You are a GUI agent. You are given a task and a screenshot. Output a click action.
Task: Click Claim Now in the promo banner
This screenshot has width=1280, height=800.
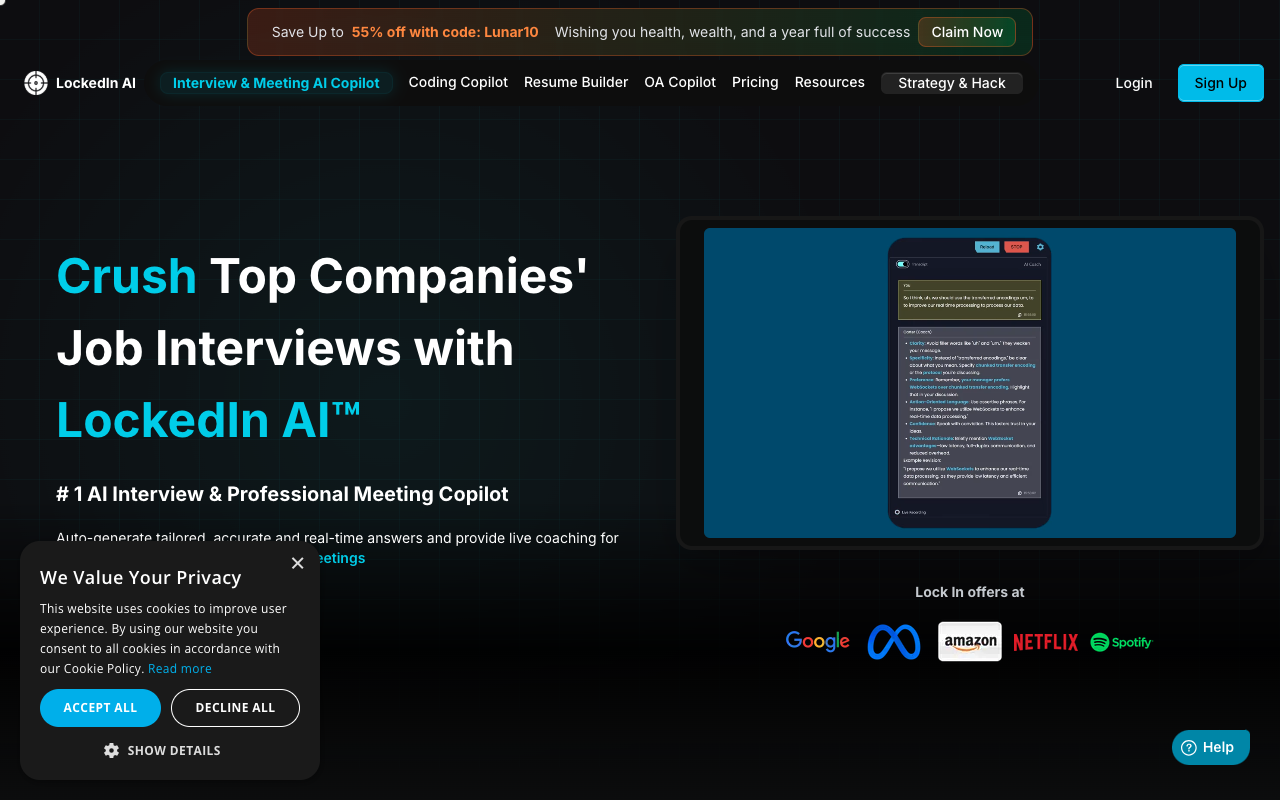967,32
